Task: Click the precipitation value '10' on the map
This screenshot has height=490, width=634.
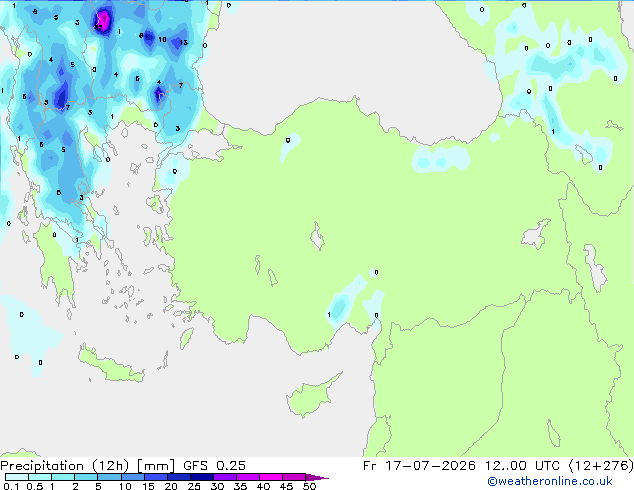Action: [162, 39]
